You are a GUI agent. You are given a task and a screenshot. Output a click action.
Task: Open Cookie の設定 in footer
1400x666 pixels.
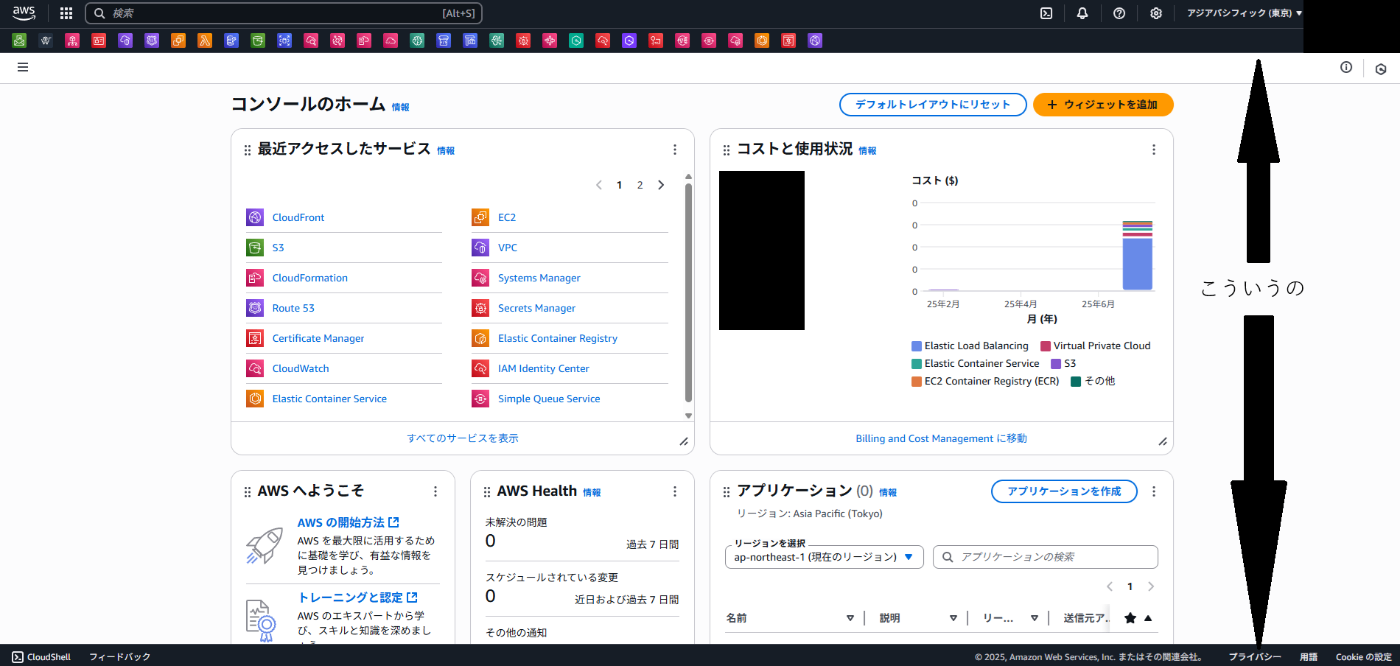pyautogui.click(x=1364, y=657)
